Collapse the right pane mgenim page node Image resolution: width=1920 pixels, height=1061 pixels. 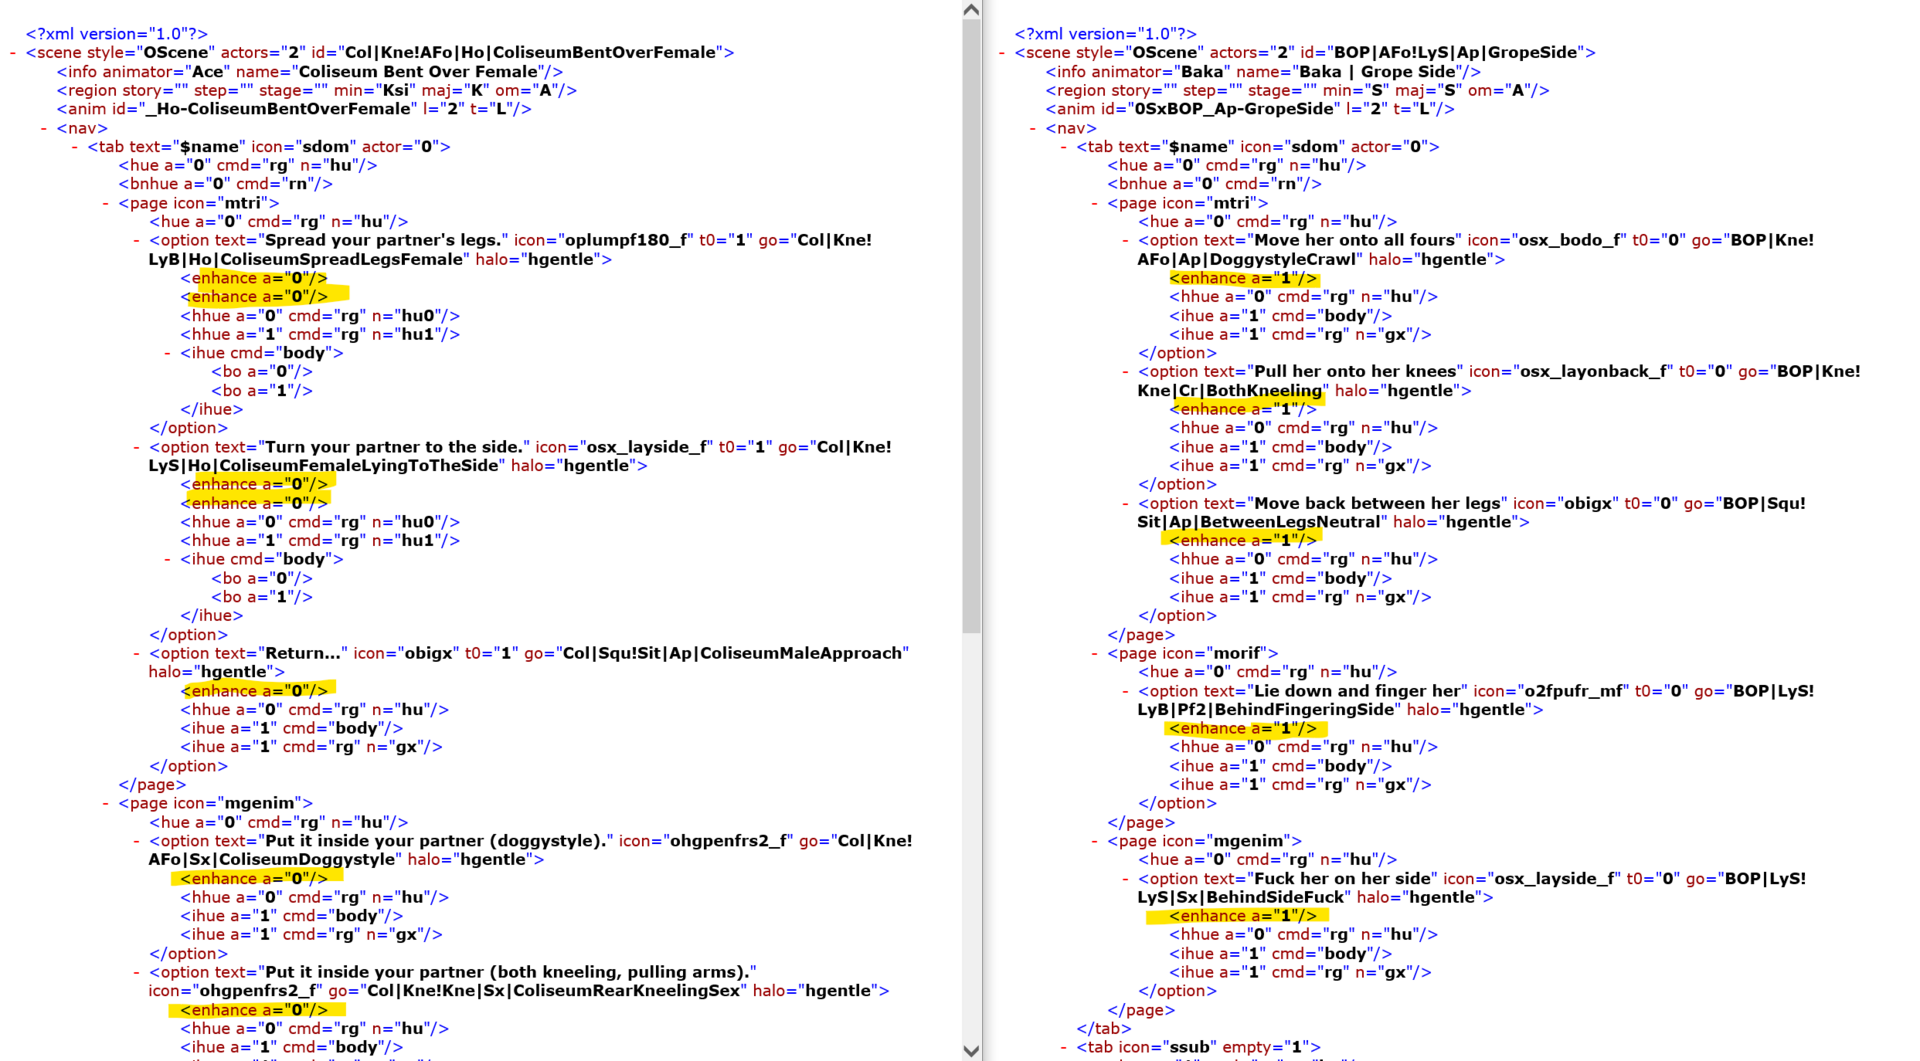click(x=1095, y=841)
